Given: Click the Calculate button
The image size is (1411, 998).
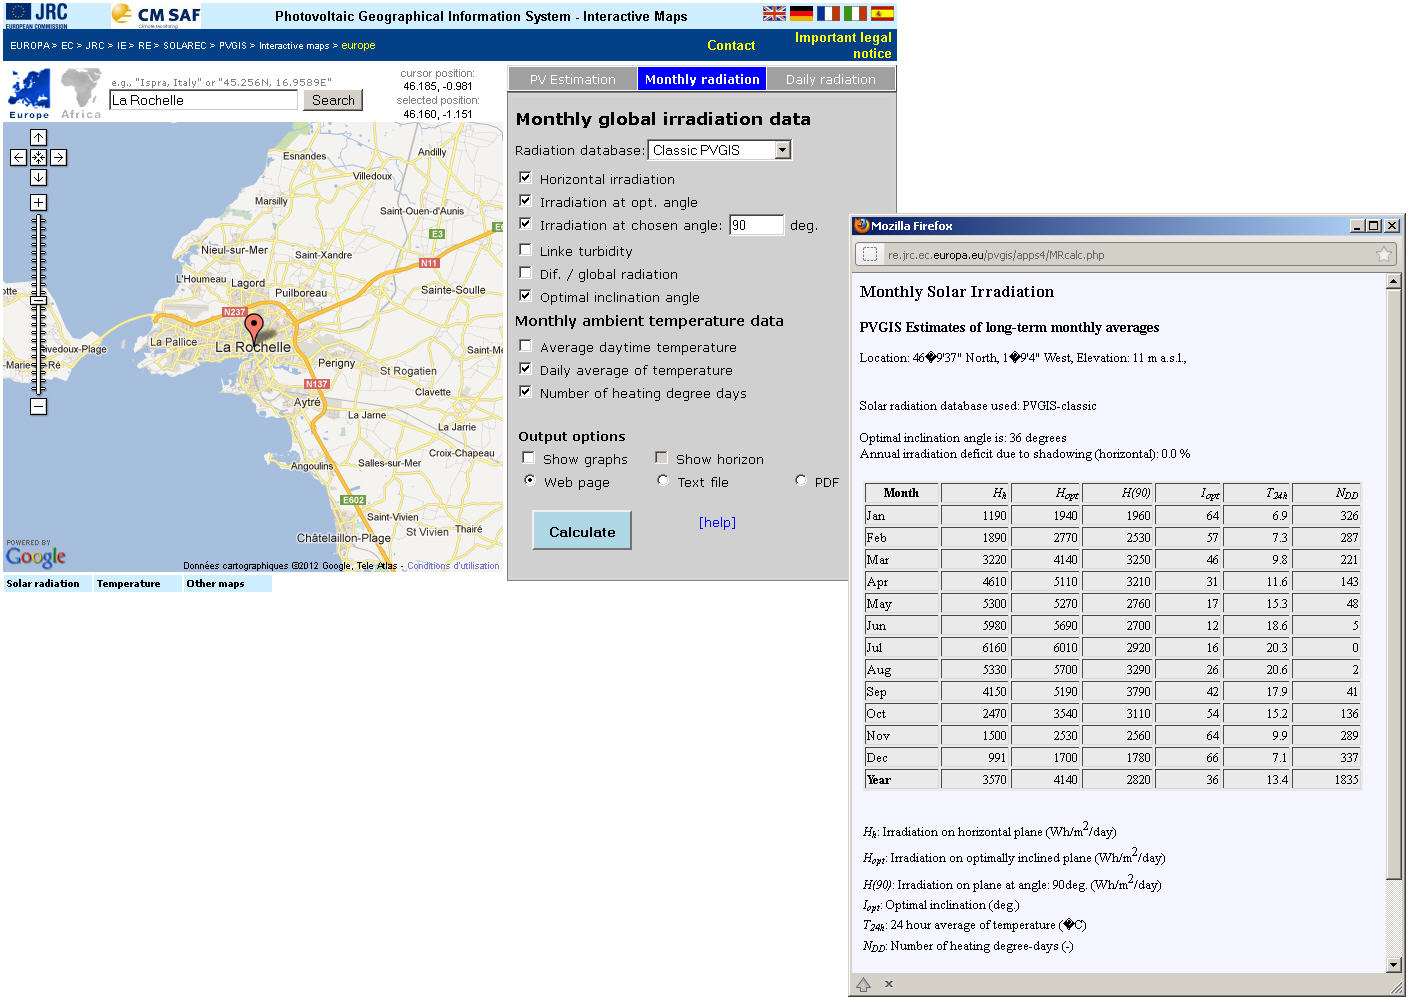Looking at the screenshot, I should [x=582, y=531].
